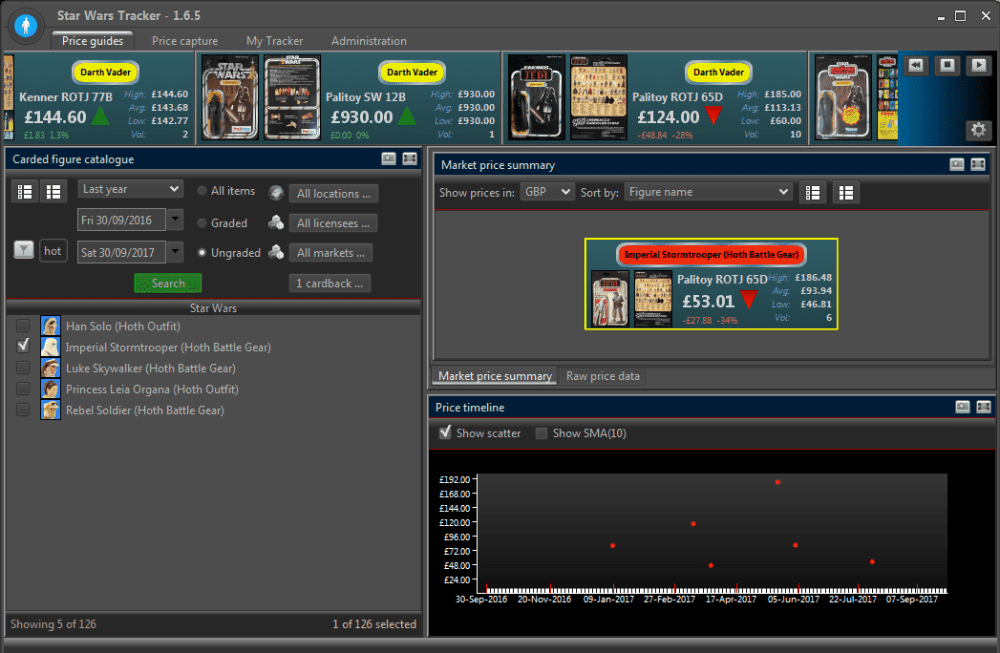Maximize the Market price summary panel
This screenshot has width=1000, height=653.
pos(978,165)
